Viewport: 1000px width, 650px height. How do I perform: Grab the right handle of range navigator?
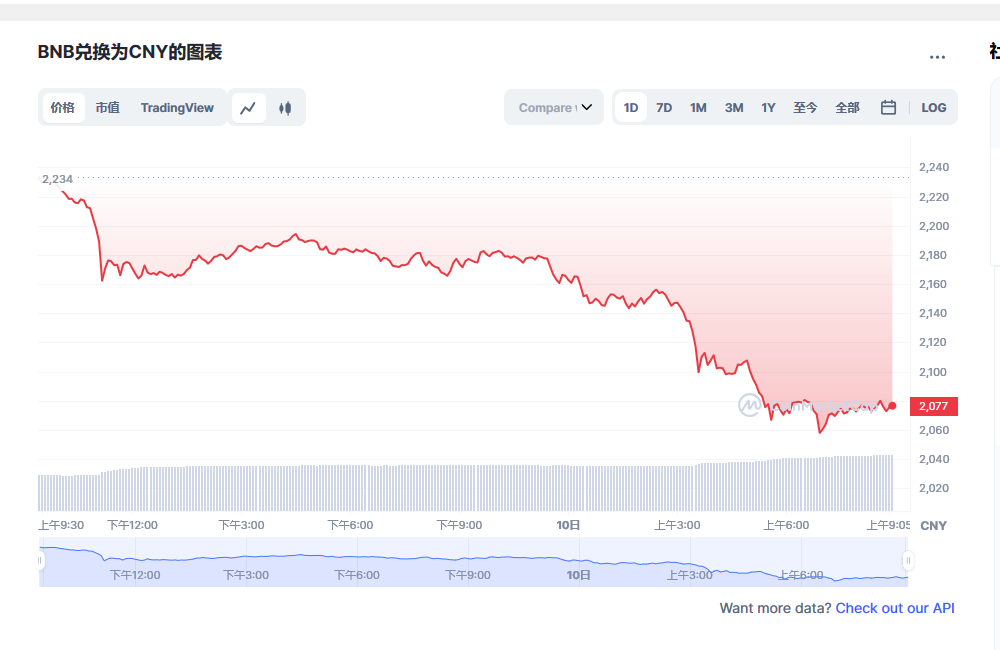click(x=908, y=561)
